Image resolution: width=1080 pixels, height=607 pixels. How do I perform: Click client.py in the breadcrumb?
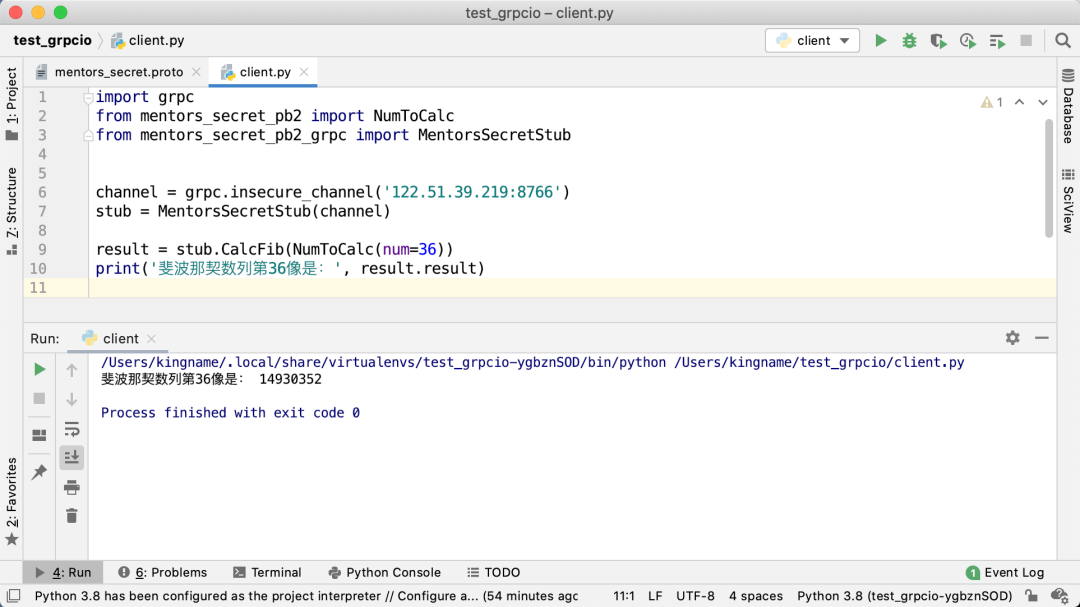click(x=148, y=41)
